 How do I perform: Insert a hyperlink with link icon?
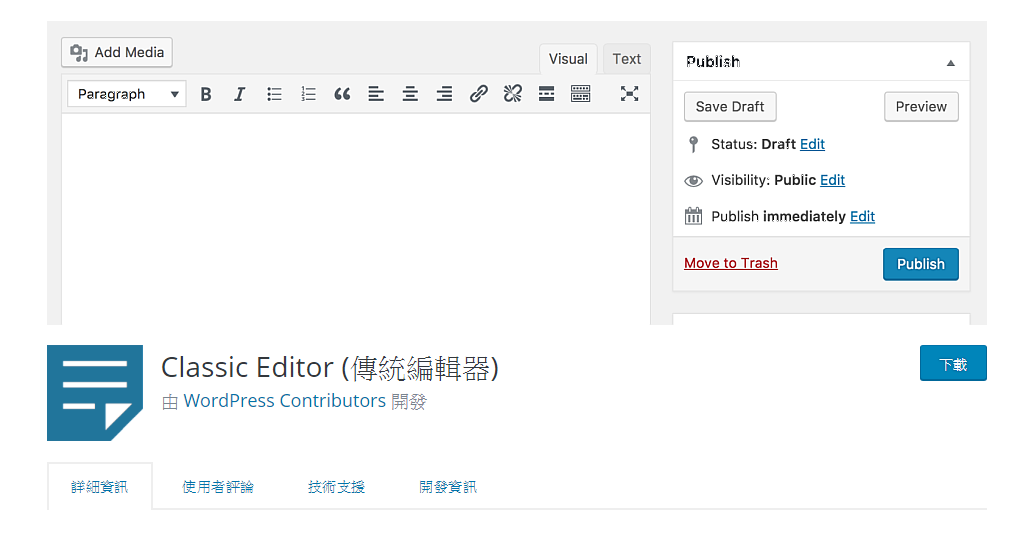coord(478,95)
